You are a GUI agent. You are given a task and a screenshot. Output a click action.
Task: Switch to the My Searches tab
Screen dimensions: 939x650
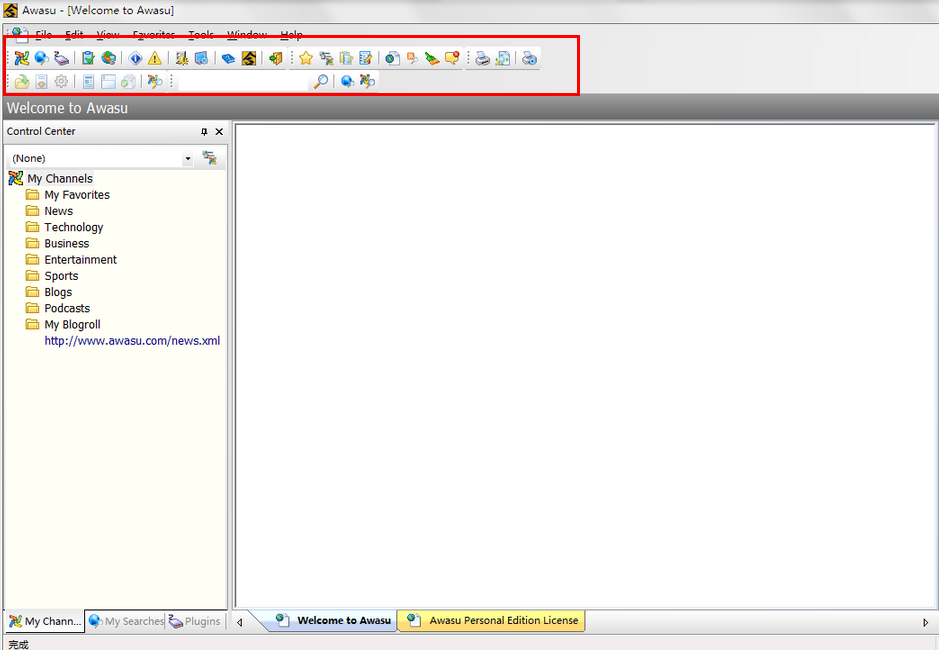pos(125,621)
